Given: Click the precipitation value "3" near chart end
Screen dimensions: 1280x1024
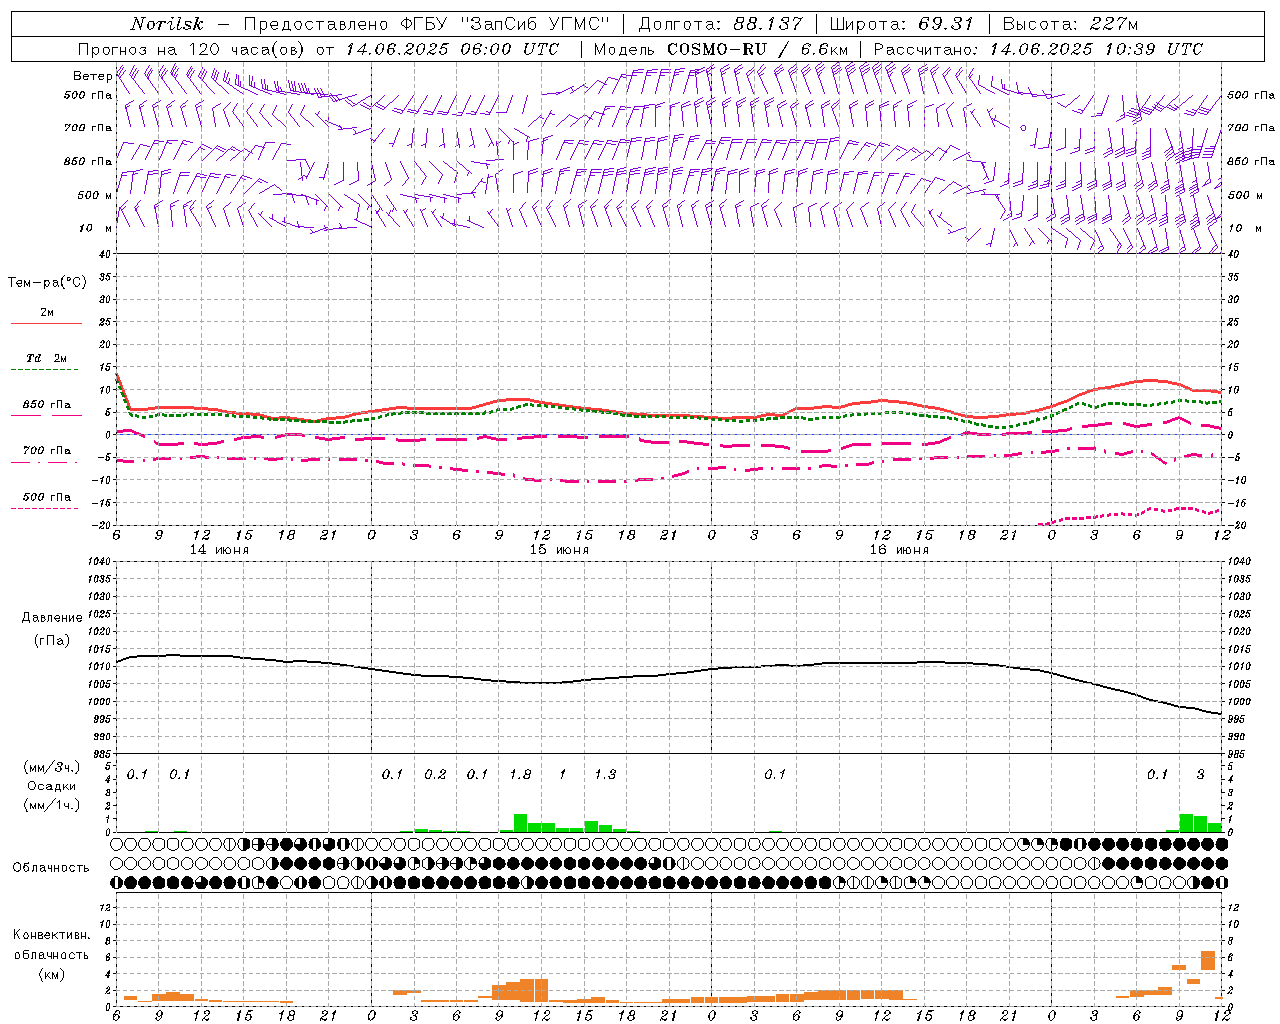Looking at the screenshot, I should coord(1201,774).
